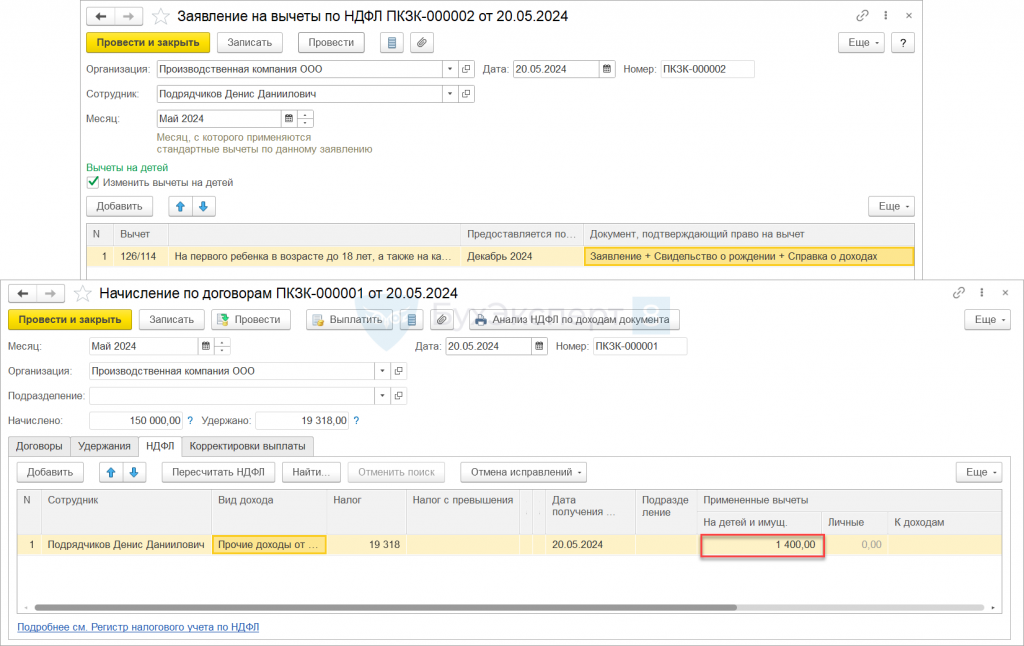Open the calendar for Дата 20.05.2024 in Заявление
Image resolution: width=1024 pixels, height=646 pixels.
pos(607,69)
